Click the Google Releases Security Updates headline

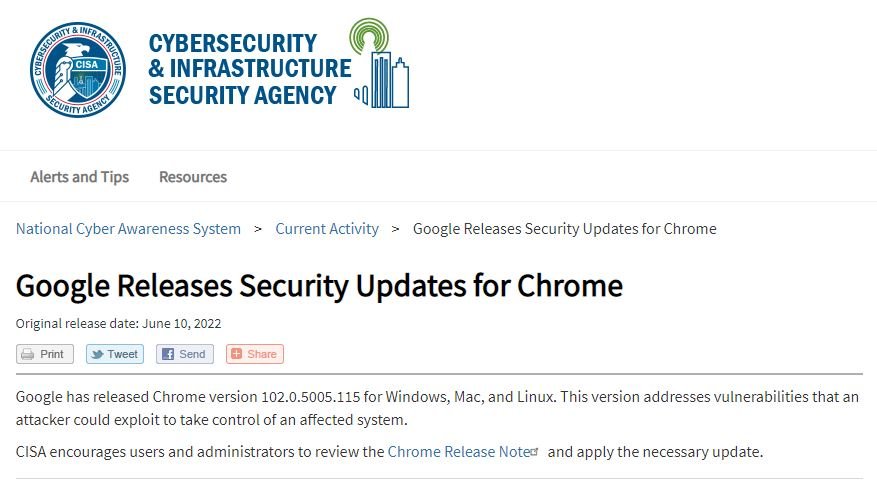[x=319, y=286]
